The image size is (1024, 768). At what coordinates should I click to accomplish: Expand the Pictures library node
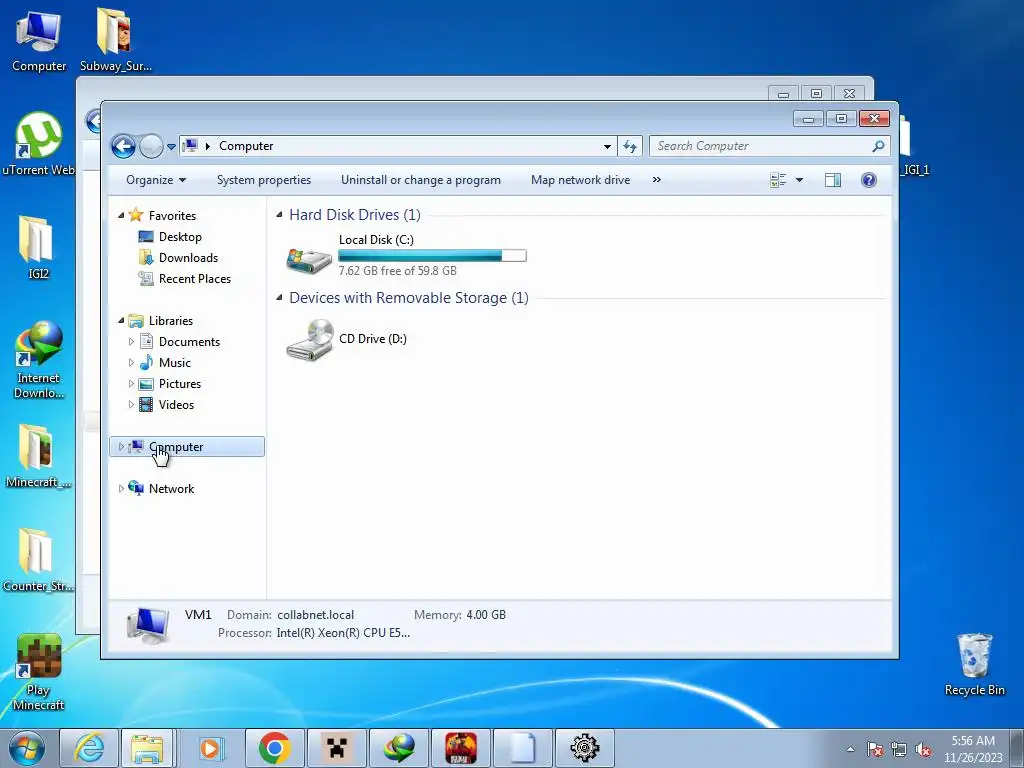point(131,383)
